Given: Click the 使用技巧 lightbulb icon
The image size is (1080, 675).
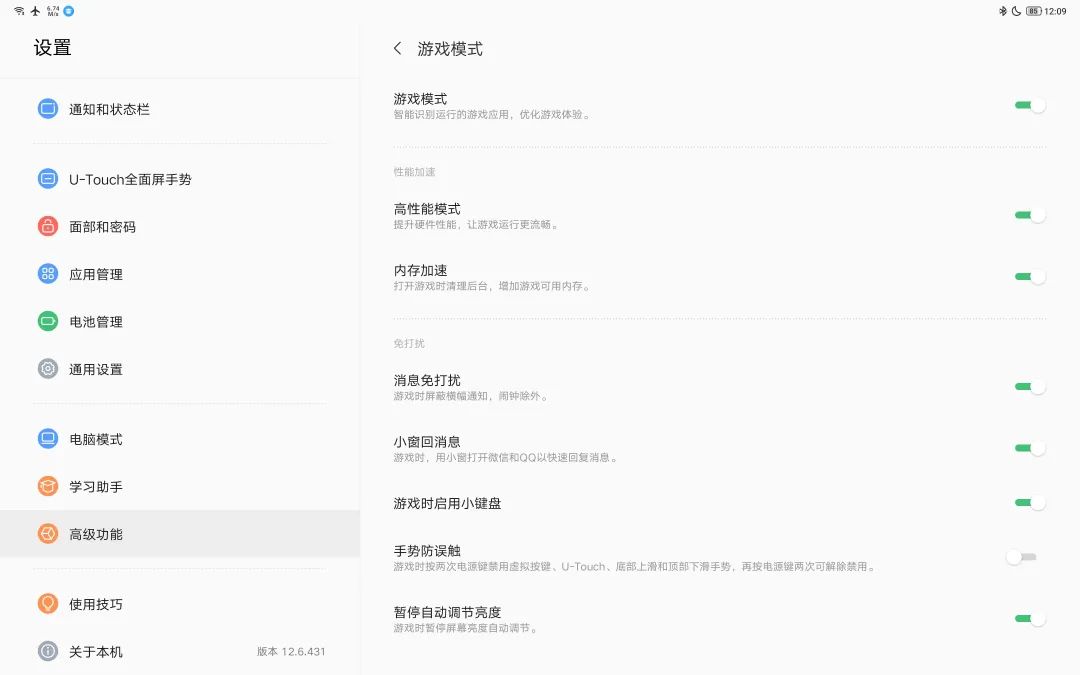Looking at the screenshot, I should (x=47, y=603).
